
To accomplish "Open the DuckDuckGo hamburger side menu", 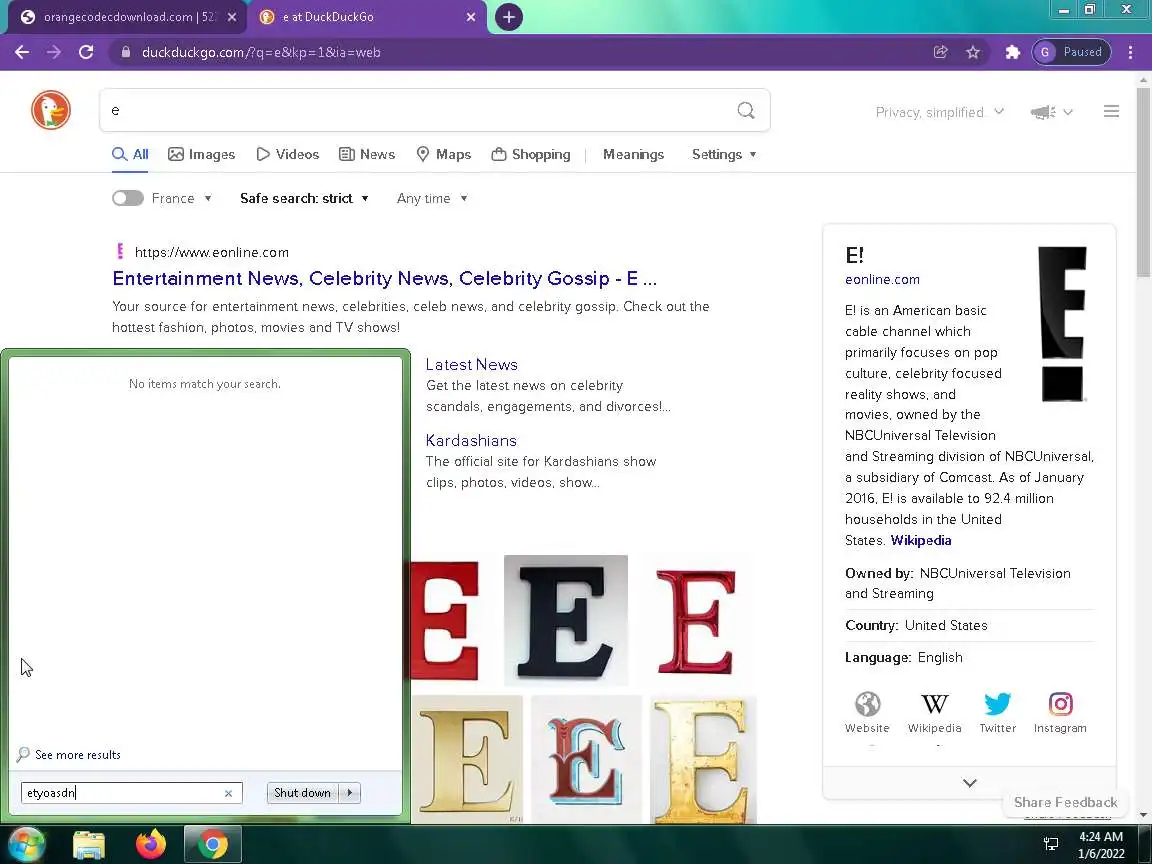I will pyautogui.click(x=1111, y=111).
